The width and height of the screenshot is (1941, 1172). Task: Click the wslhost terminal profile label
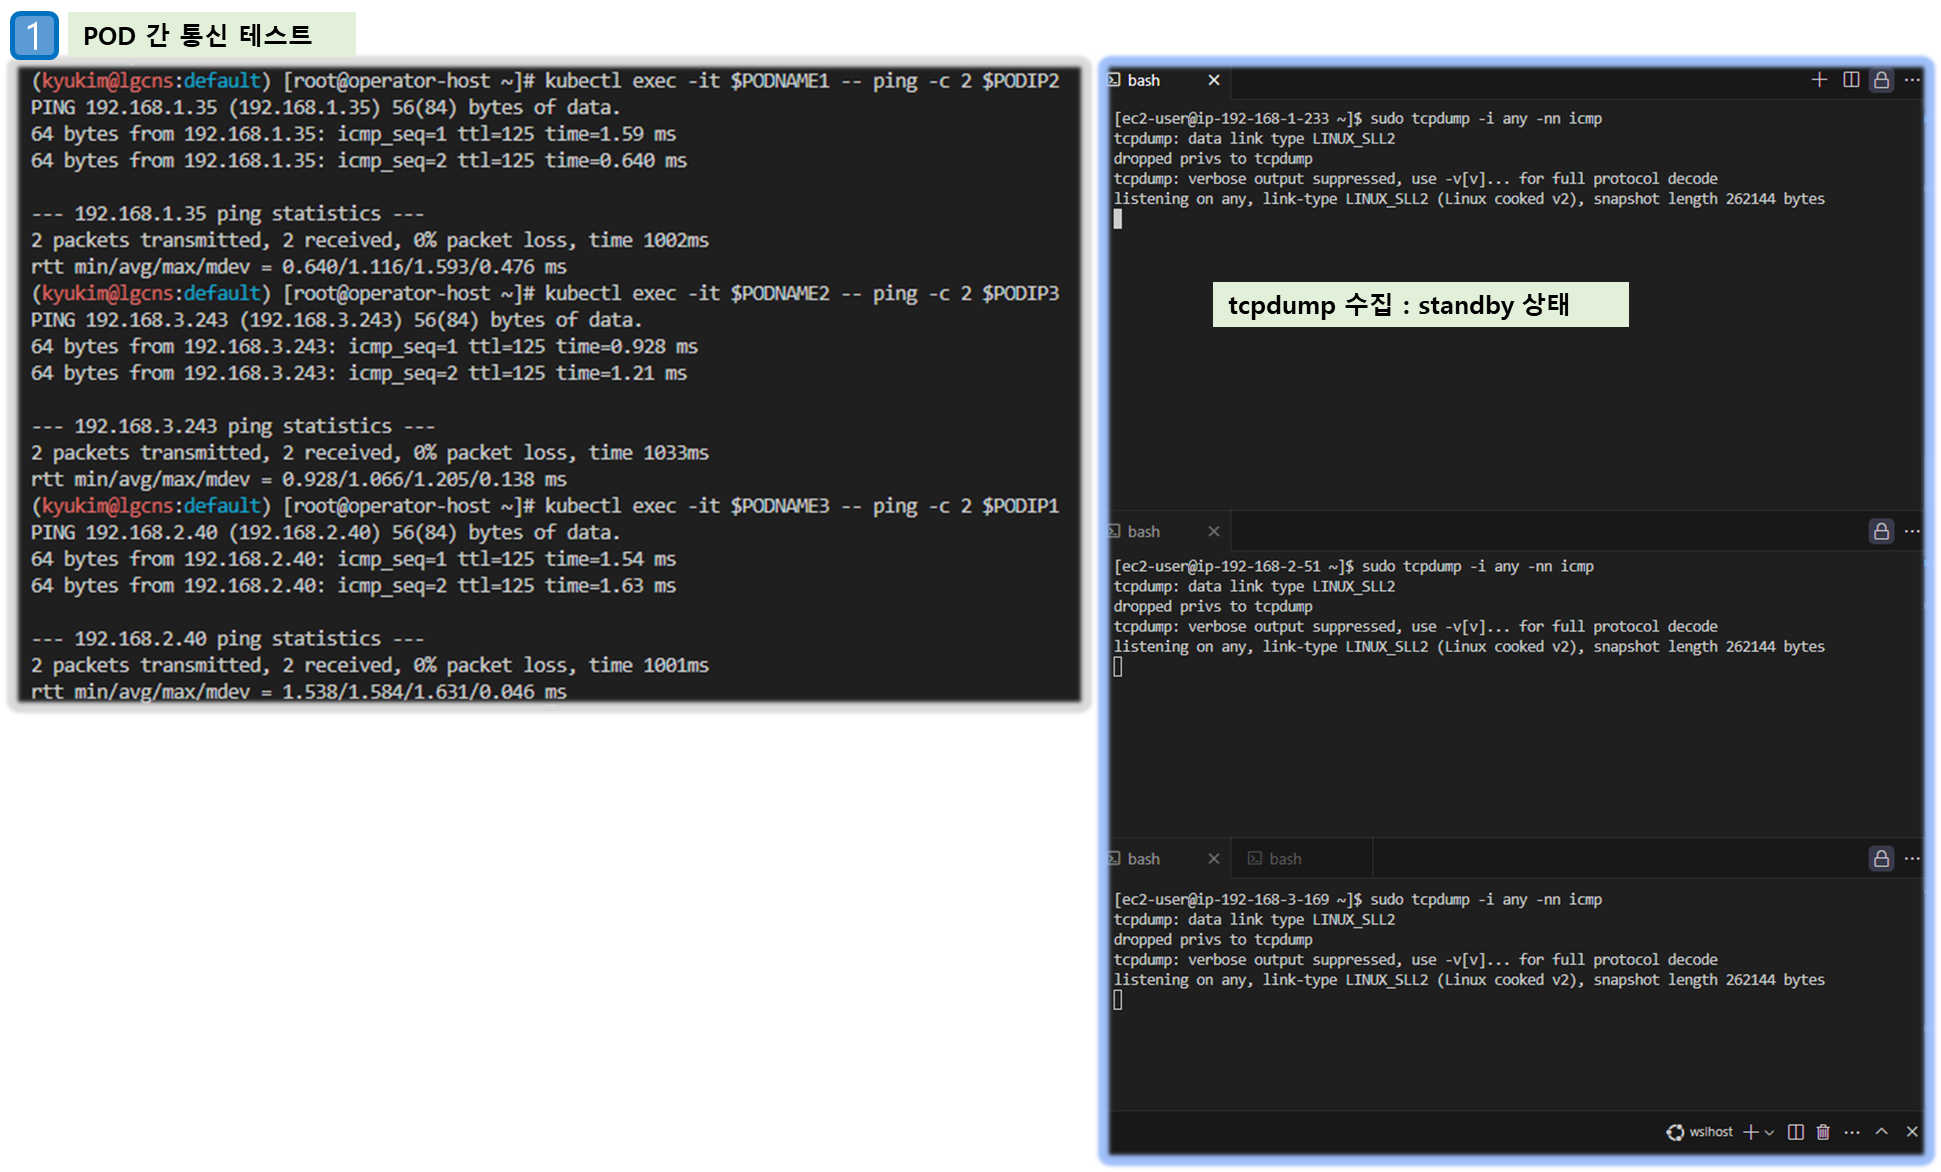click(1710, 1132)
